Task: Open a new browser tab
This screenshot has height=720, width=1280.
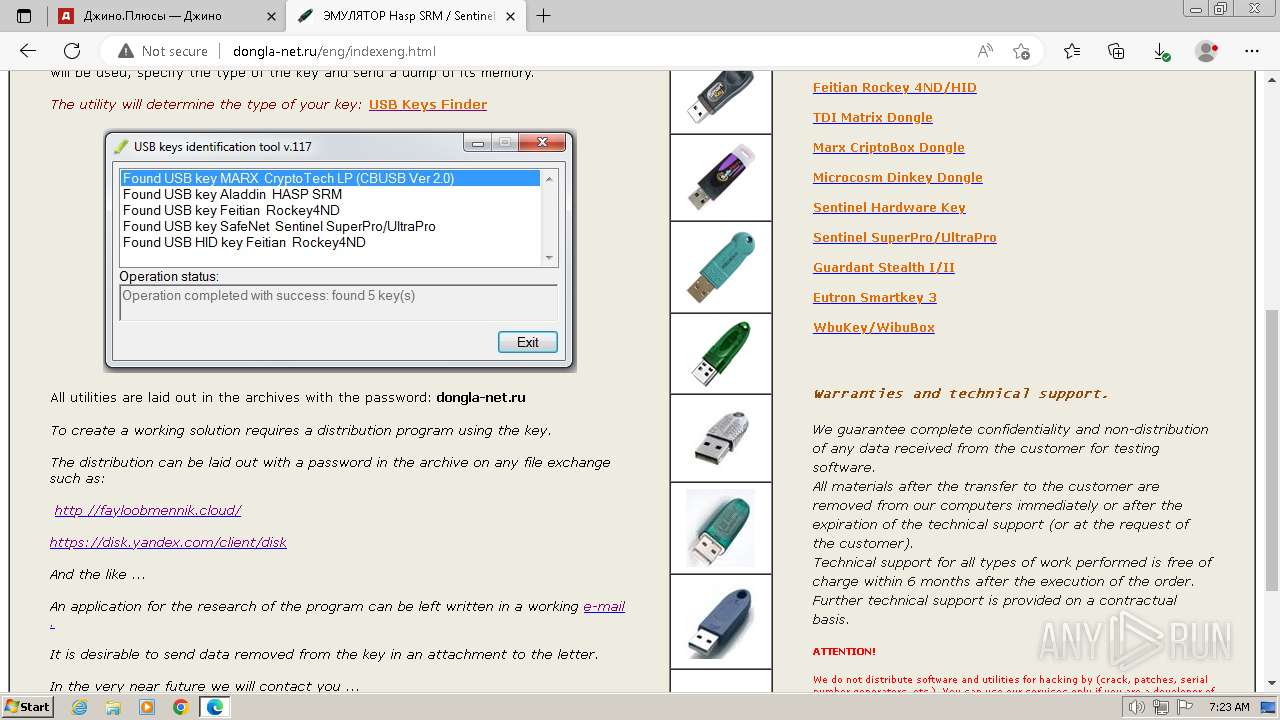Action: (x=544, y=15)
